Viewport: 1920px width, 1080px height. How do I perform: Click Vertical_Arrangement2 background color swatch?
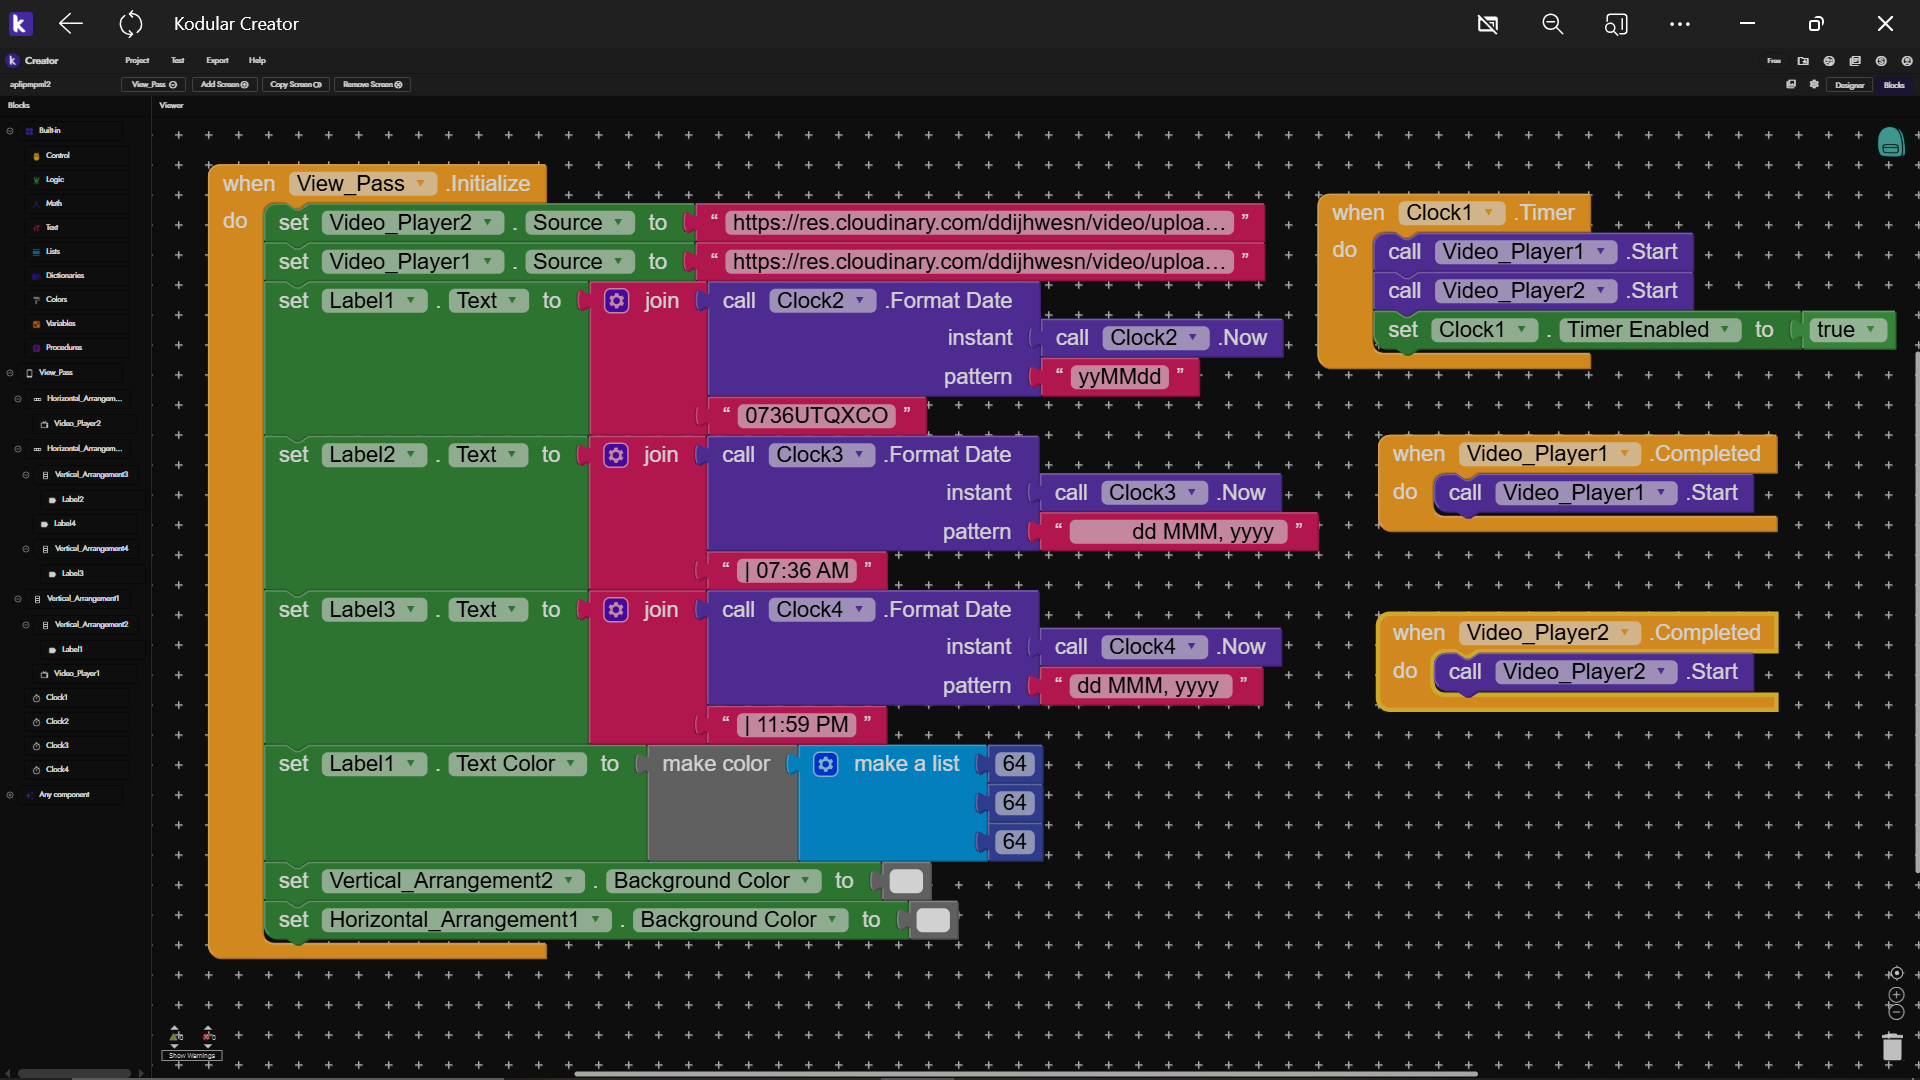pyautogui.click(x=906, y=881)
